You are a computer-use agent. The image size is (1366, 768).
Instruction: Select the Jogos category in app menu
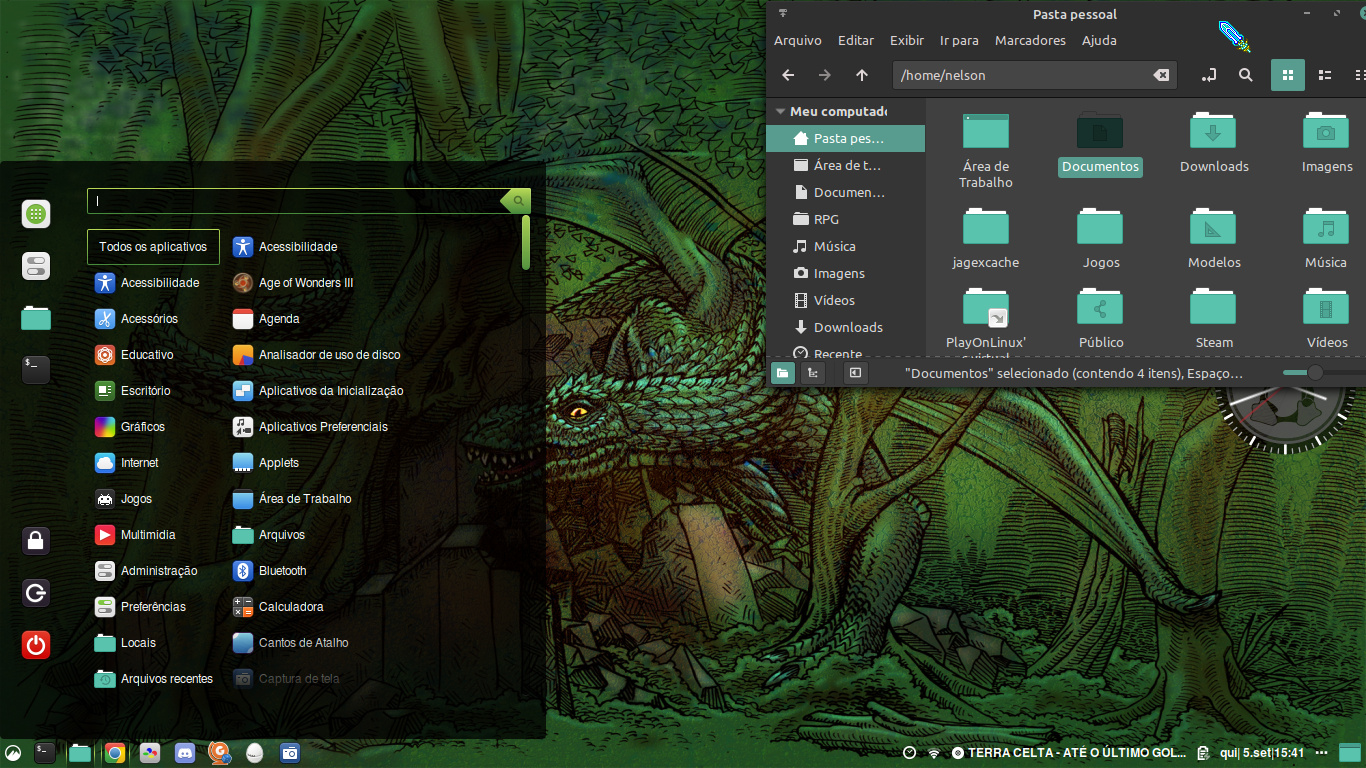[x=136, y=499]
